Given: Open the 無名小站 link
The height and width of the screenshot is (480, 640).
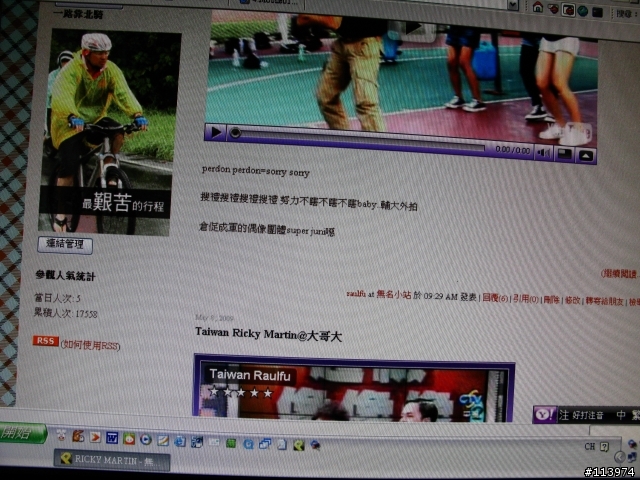Looking at the screenshot, I should click(393, 295).
